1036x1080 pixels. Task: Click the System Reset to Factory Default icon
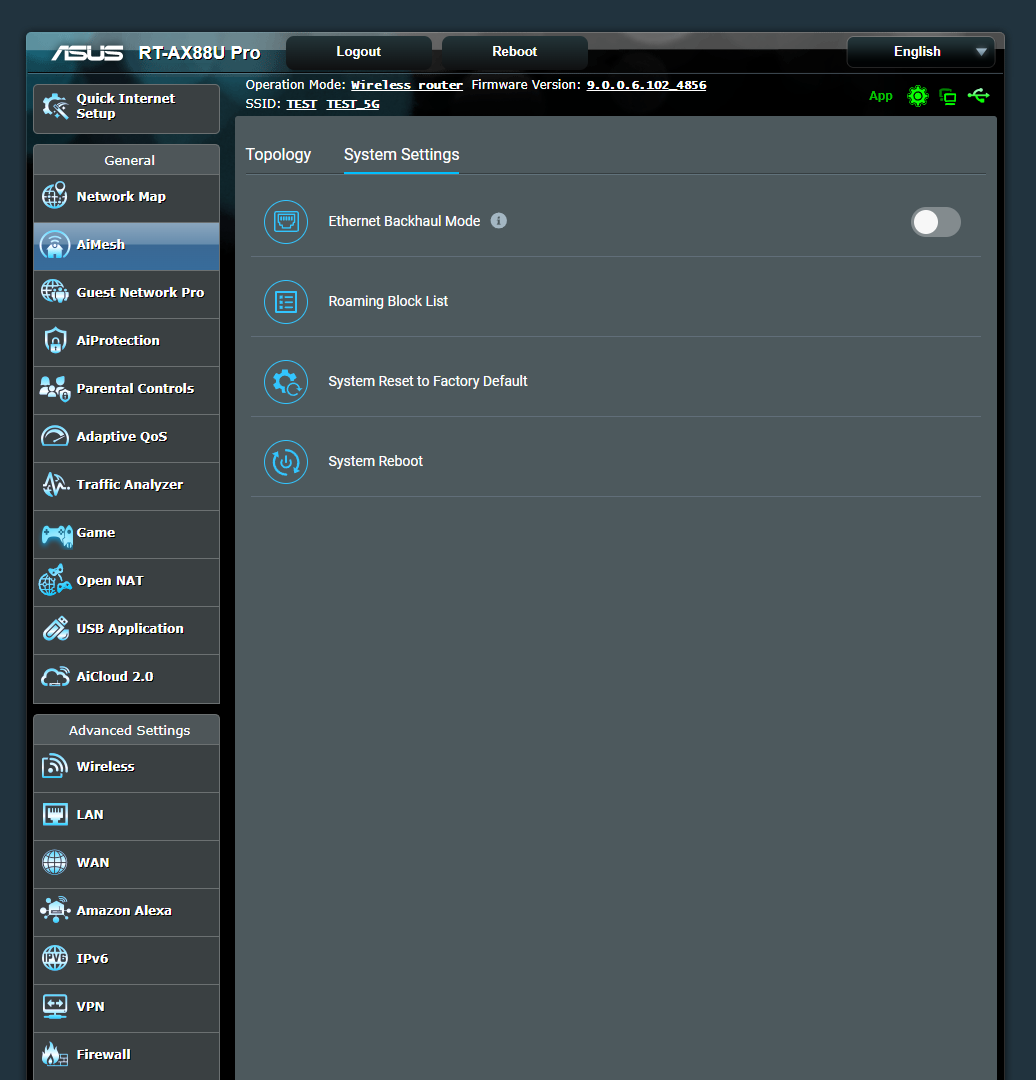(286, 382)
